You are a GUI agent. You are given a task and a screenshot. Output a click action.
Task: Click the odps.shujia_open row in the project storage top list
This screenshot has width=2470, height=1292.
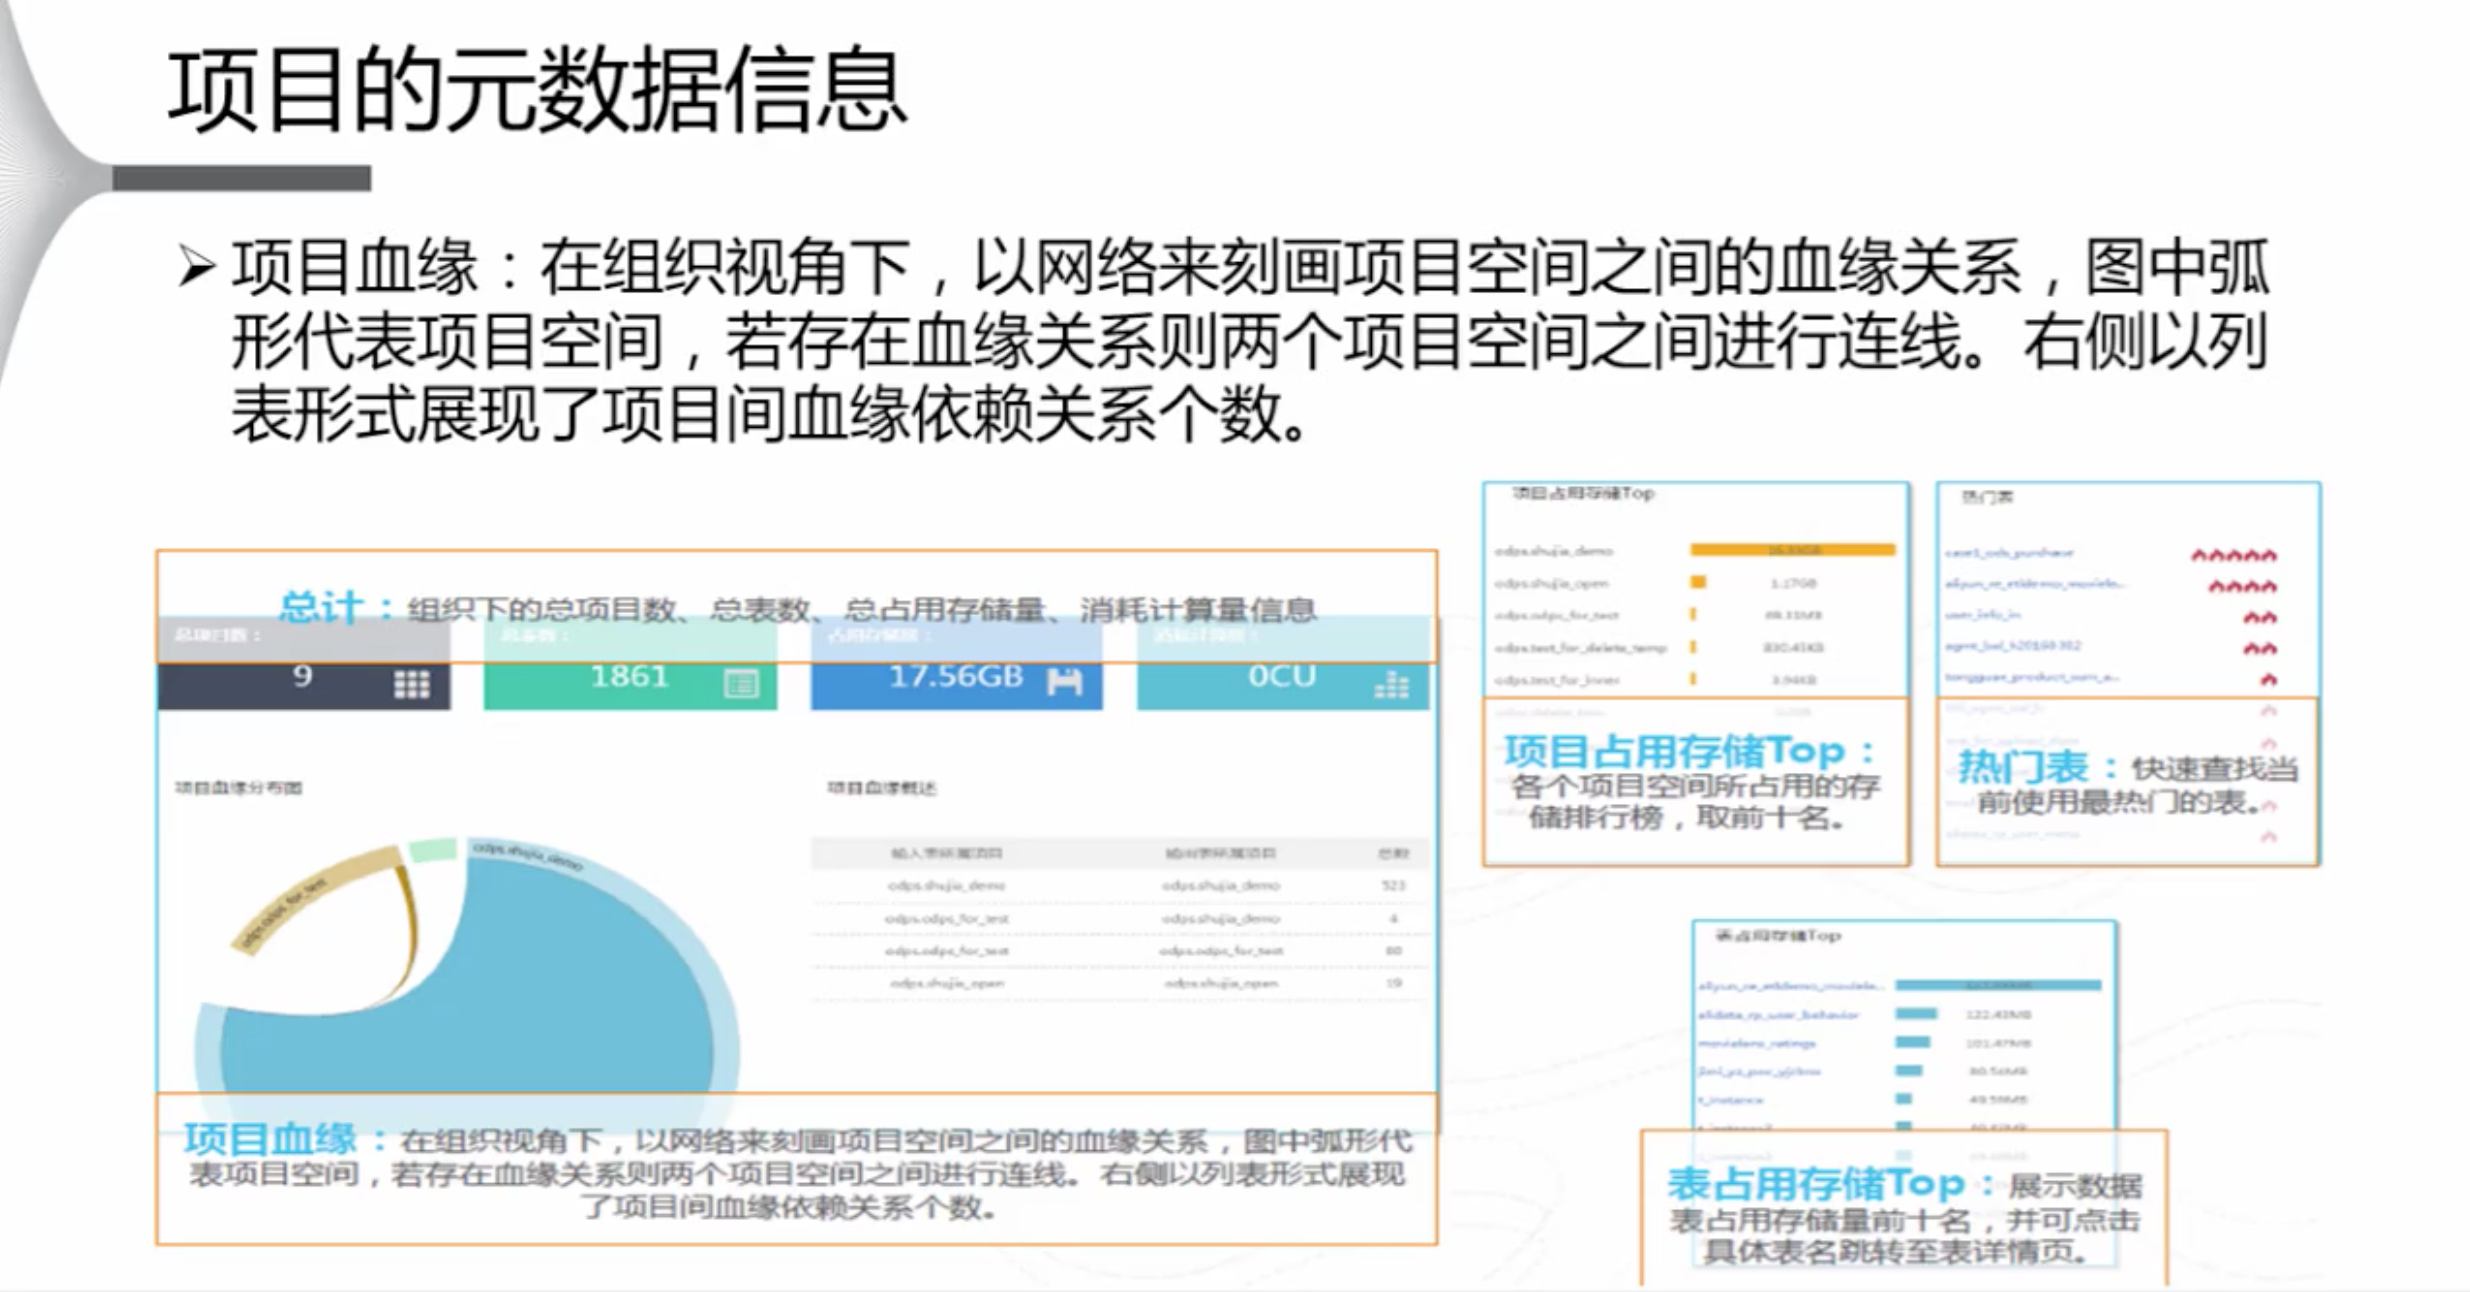[x=1552, y=583]
